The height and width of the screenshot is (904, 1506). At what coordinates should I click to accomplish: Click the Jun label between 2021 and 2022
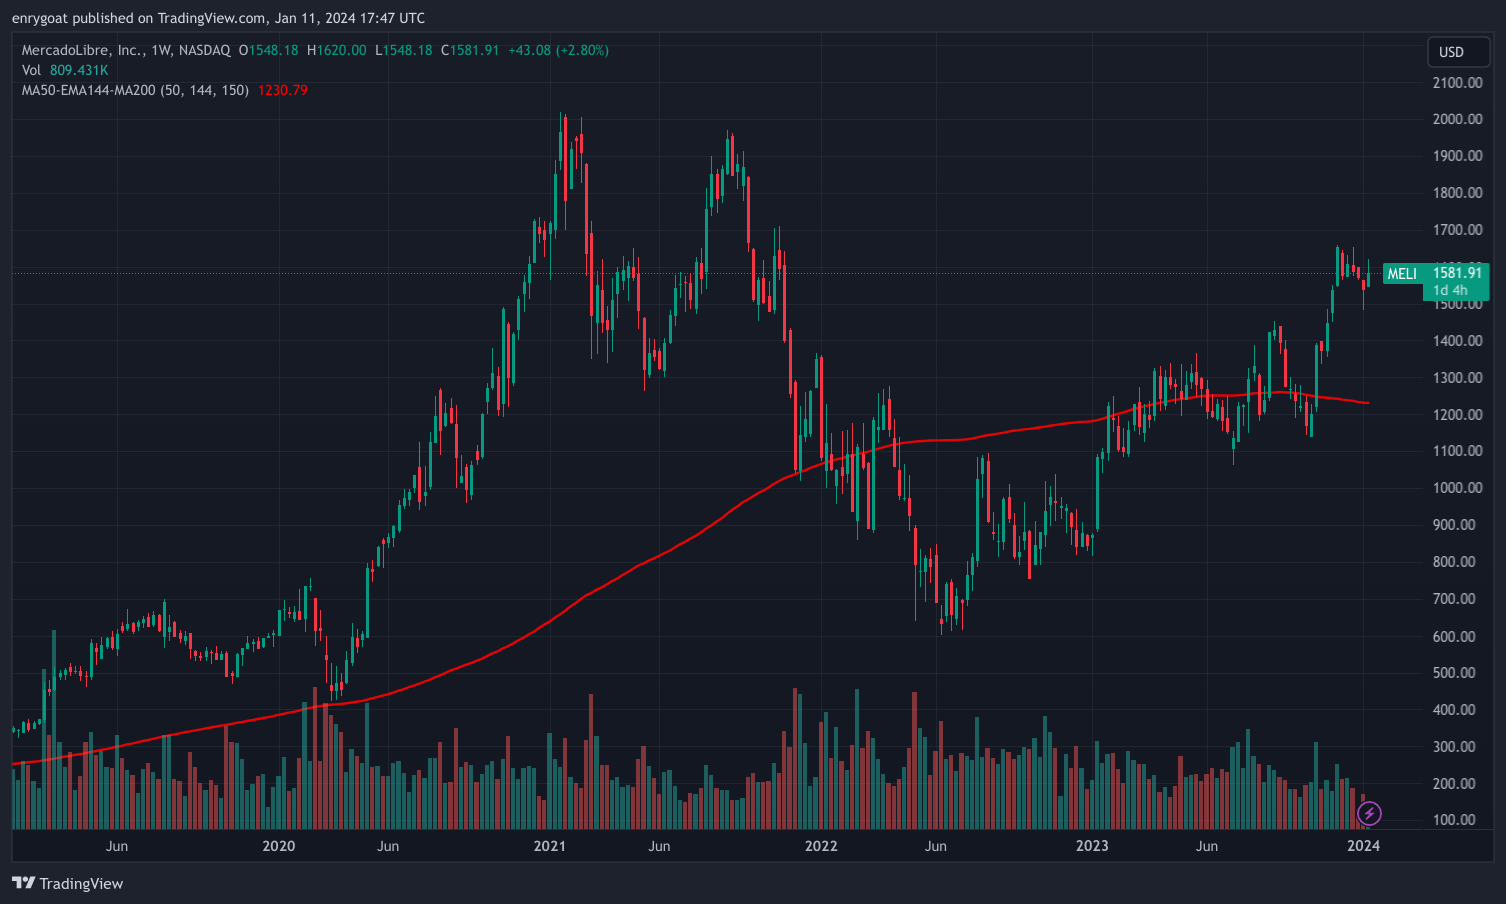659,846
